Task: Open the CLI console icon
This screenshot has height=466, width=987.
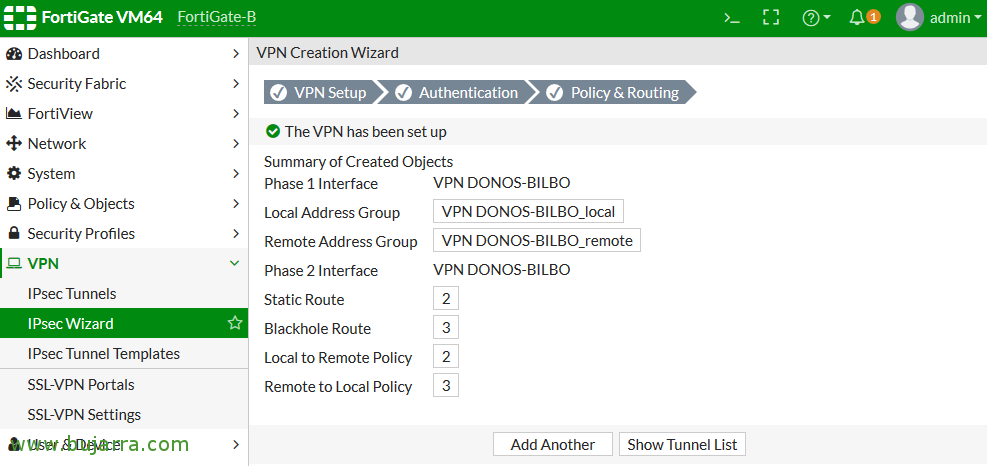Action: click(x=732, y=18)
